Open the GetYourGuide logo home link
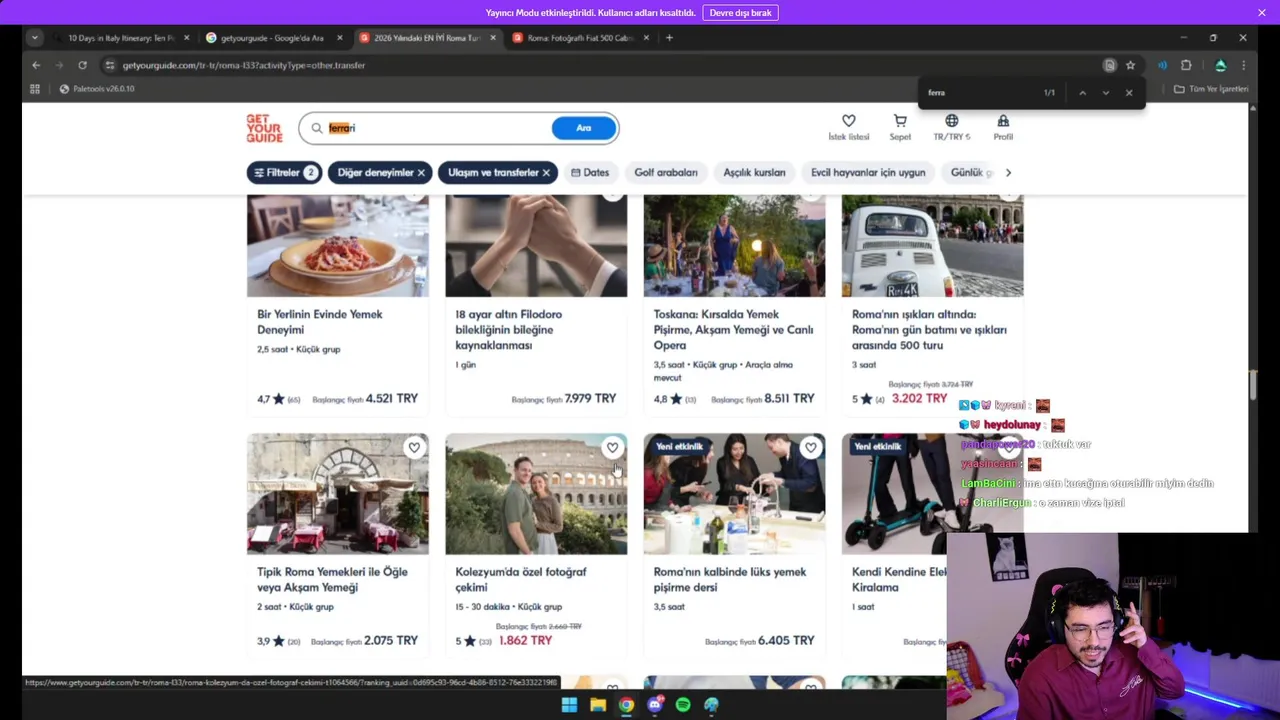This screenshot has width=1280, height=720. click(264, 128)
